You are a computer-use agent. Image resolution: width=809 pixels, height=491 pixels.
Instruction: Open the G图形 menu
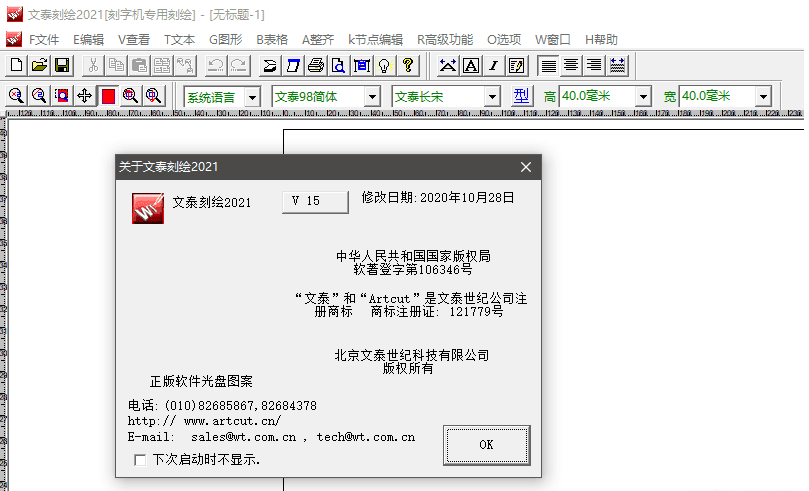(225, 40)
